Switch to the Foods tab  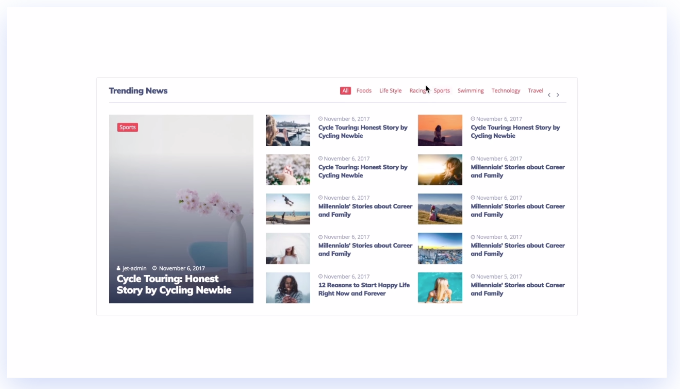pyautogui.click(x=364, y=91)
